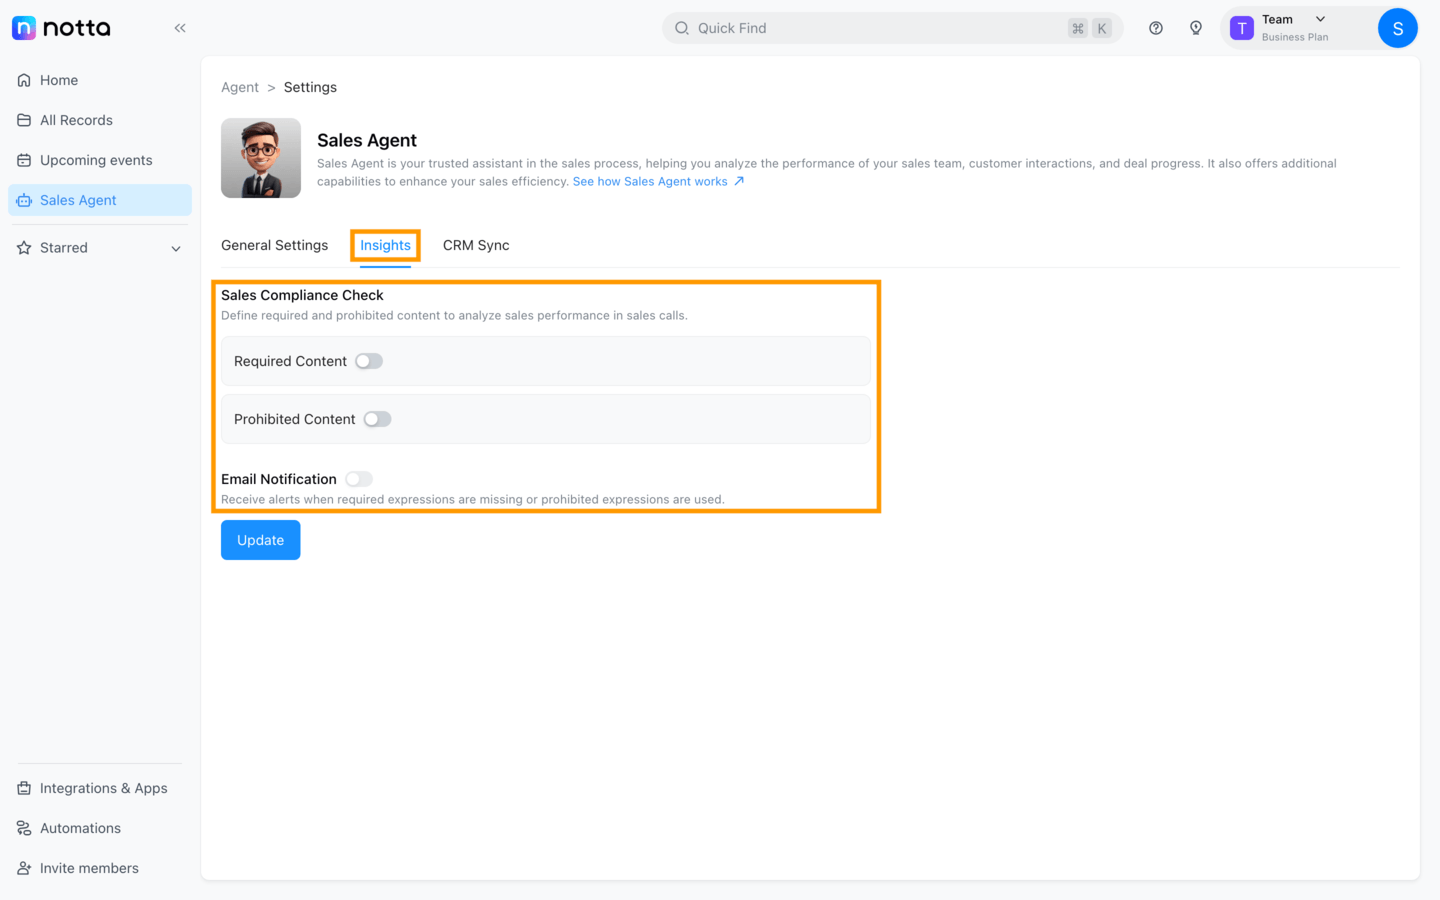Click the Agent breadcrumb link

point(240,87)
